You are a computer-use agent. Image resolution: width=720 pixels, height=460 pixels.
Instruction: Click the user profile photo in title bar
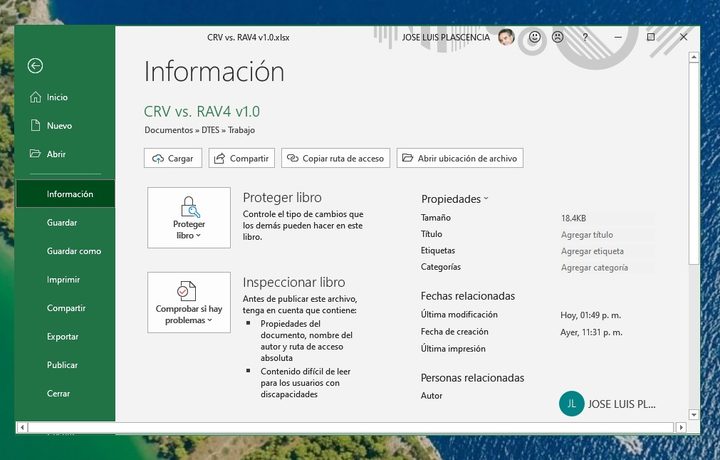tap(506, 37)
